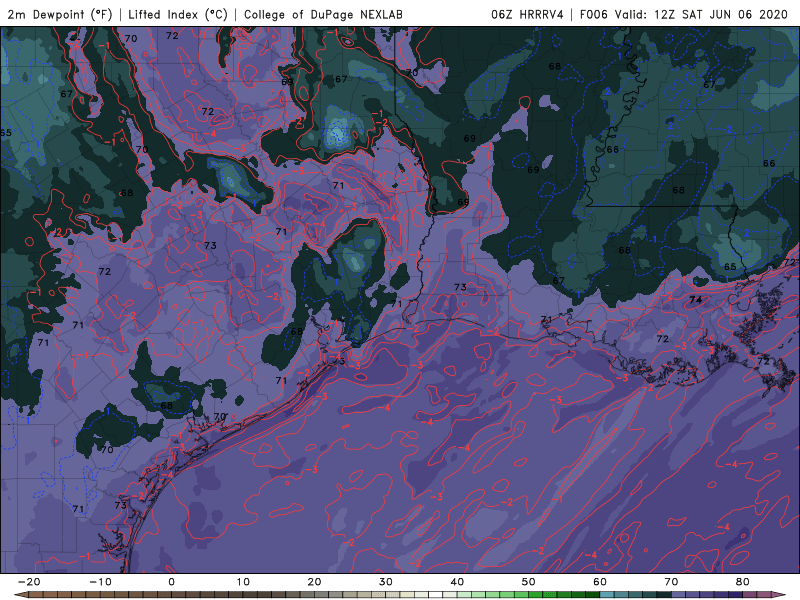Click the 0 tick label on color scale
800x600 pixels.
tap(171, 582)
